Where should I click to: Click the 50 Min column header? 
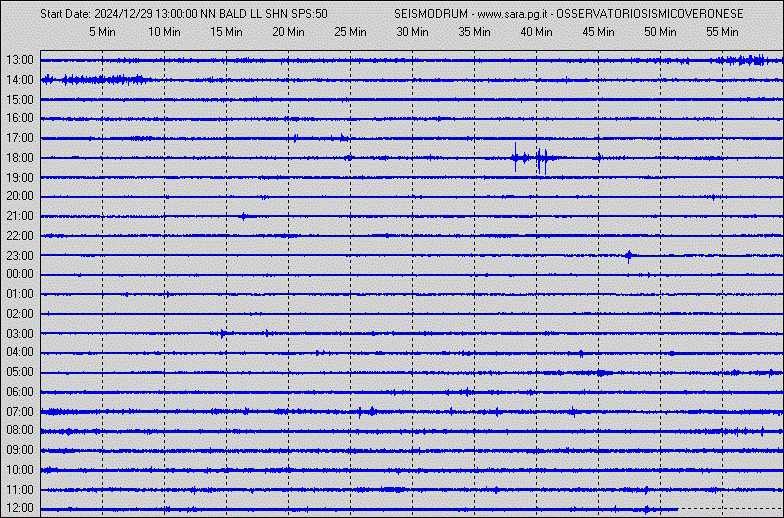point(660,32)
